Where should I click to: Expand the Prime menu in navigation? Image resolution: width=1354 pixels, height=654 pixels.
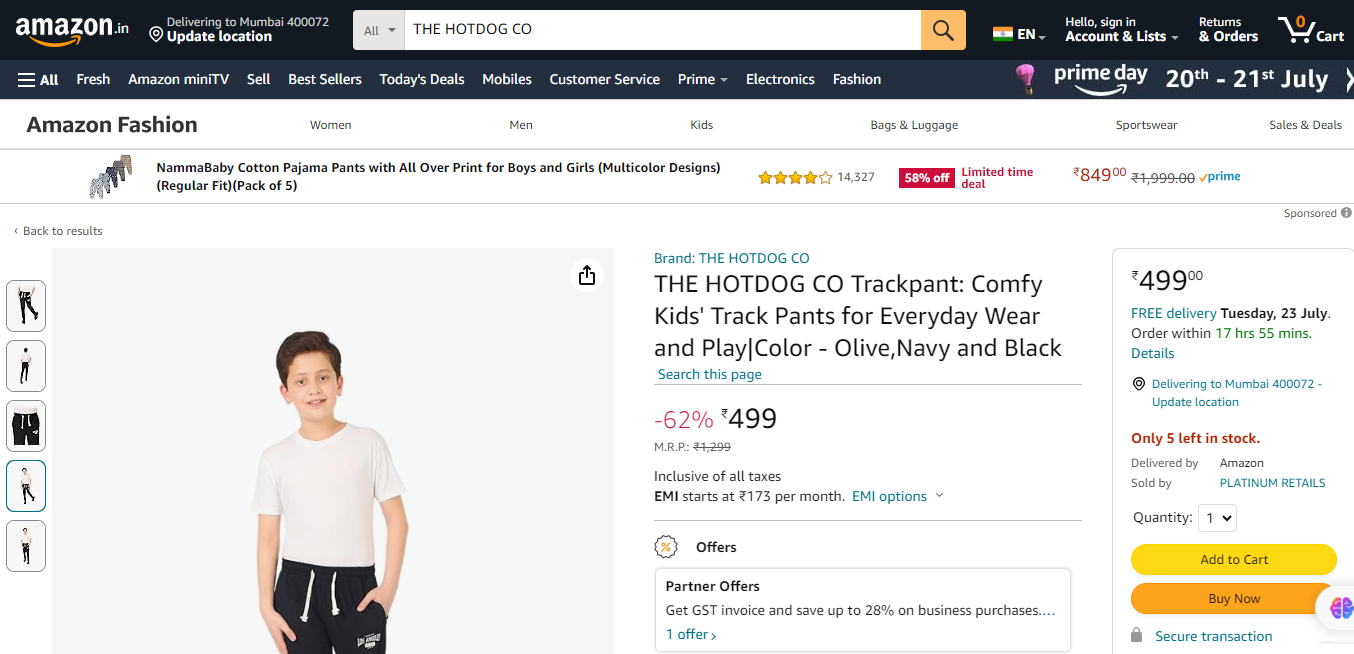pos(702,80)
